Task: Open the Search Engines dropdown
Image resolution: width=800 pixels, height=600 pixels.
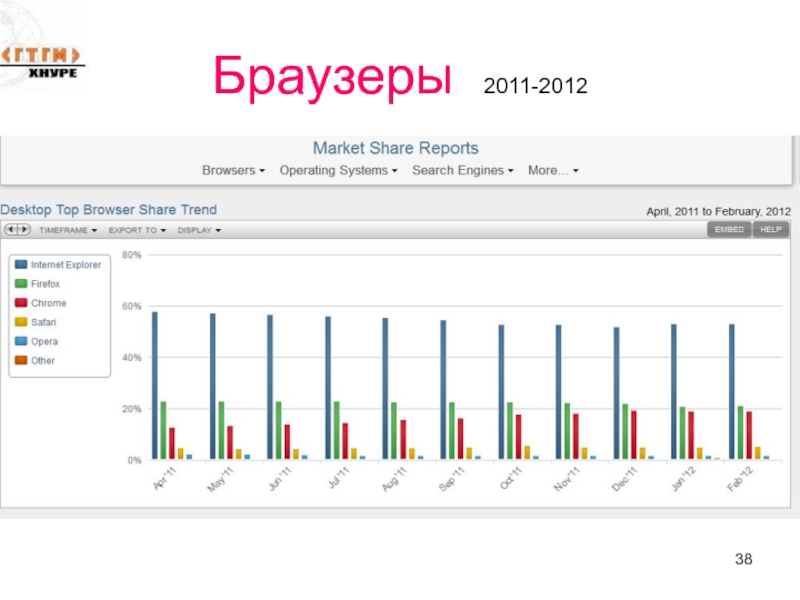Action: pyautogui.click(x=462, y=171)
